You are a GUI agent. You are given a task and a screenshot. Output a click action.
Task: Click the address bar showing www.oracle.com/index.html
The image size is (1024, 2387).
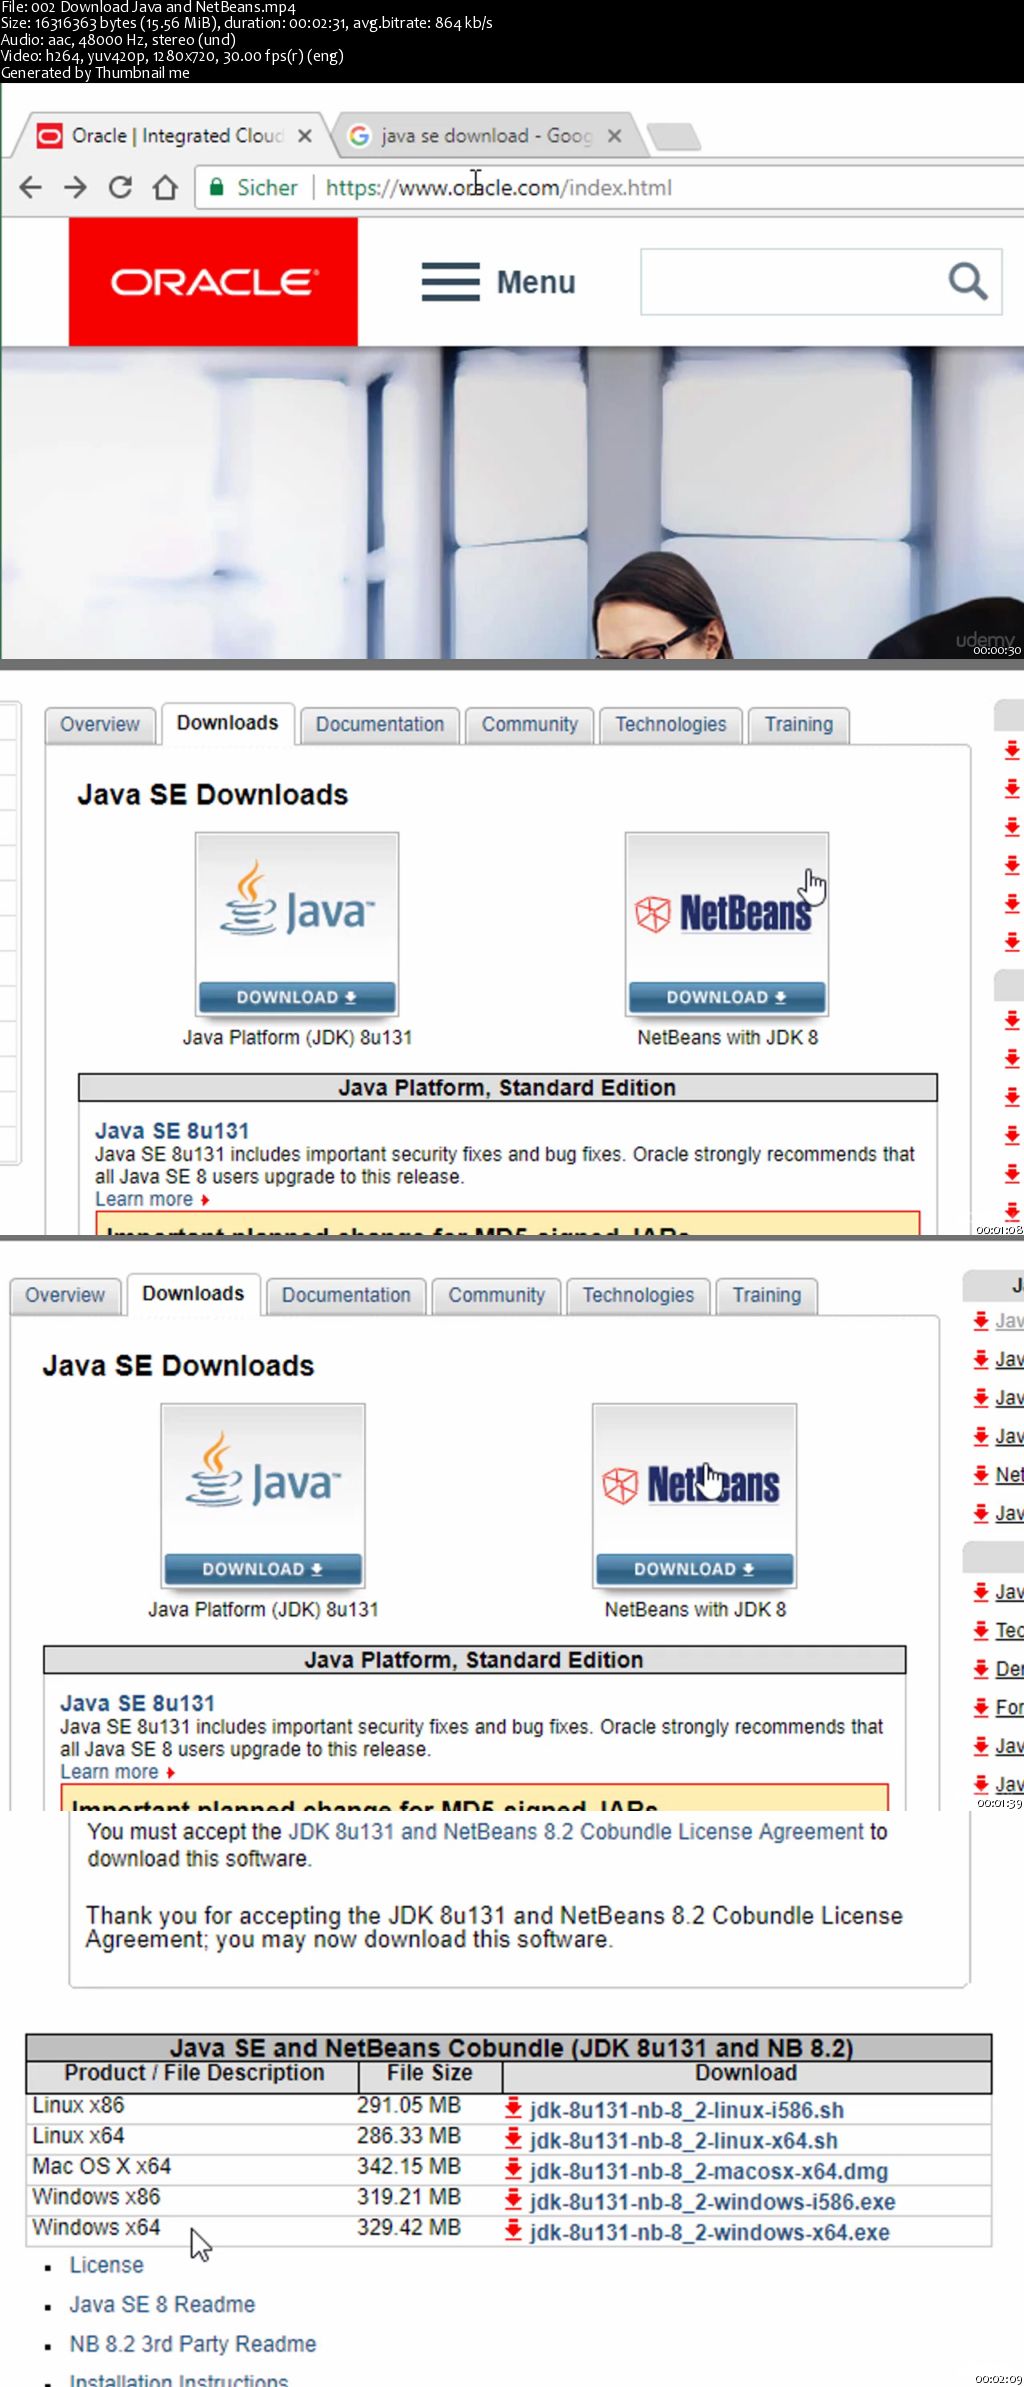coord(610,187)
